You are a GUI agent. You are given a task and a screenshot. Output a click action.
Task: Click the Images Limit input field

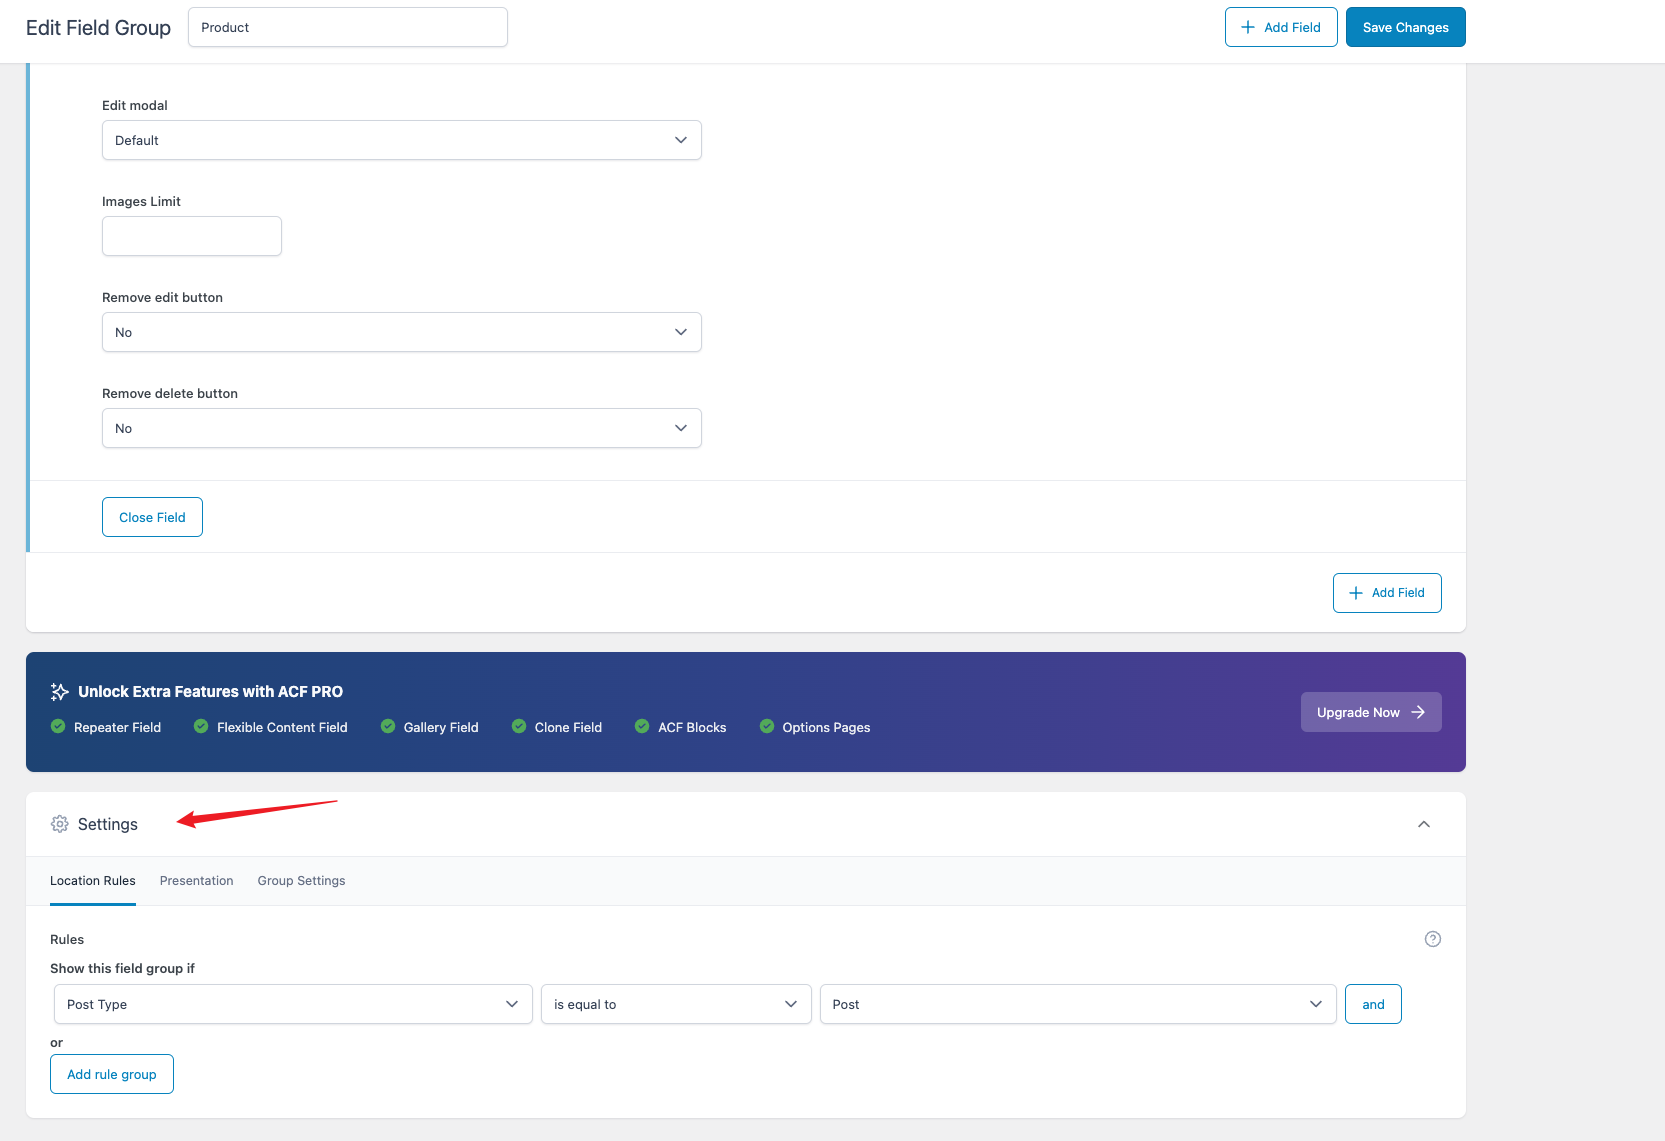coord(192,236)
